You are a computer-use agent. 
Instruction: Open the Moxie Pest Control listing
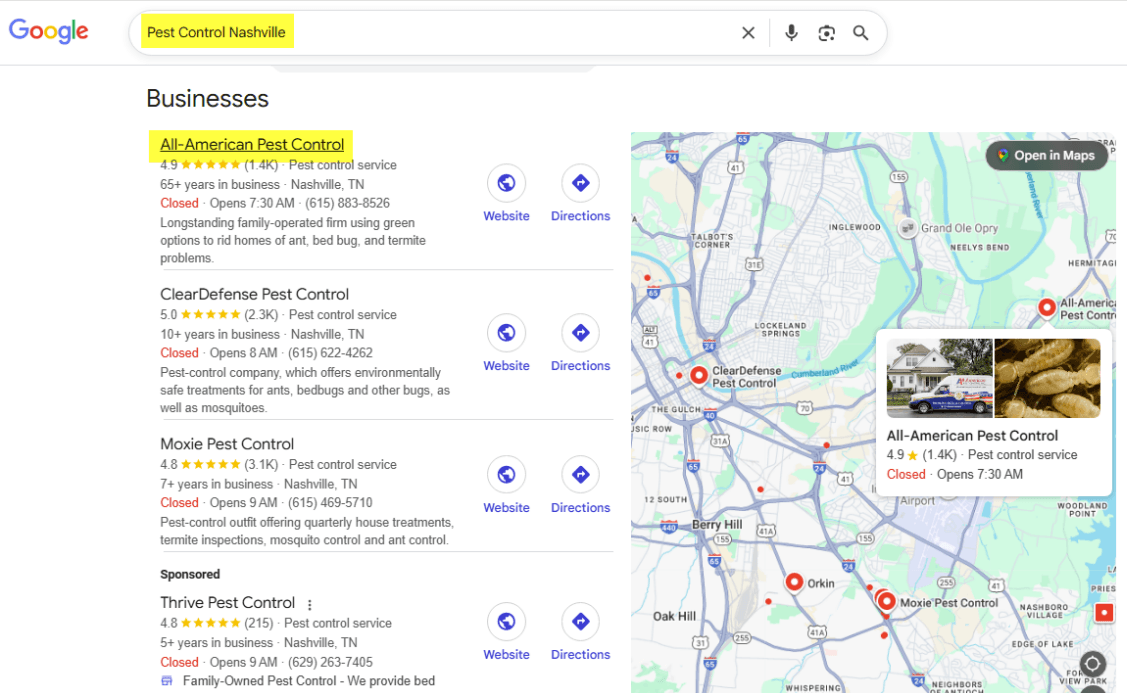click(x=227, y=444)
